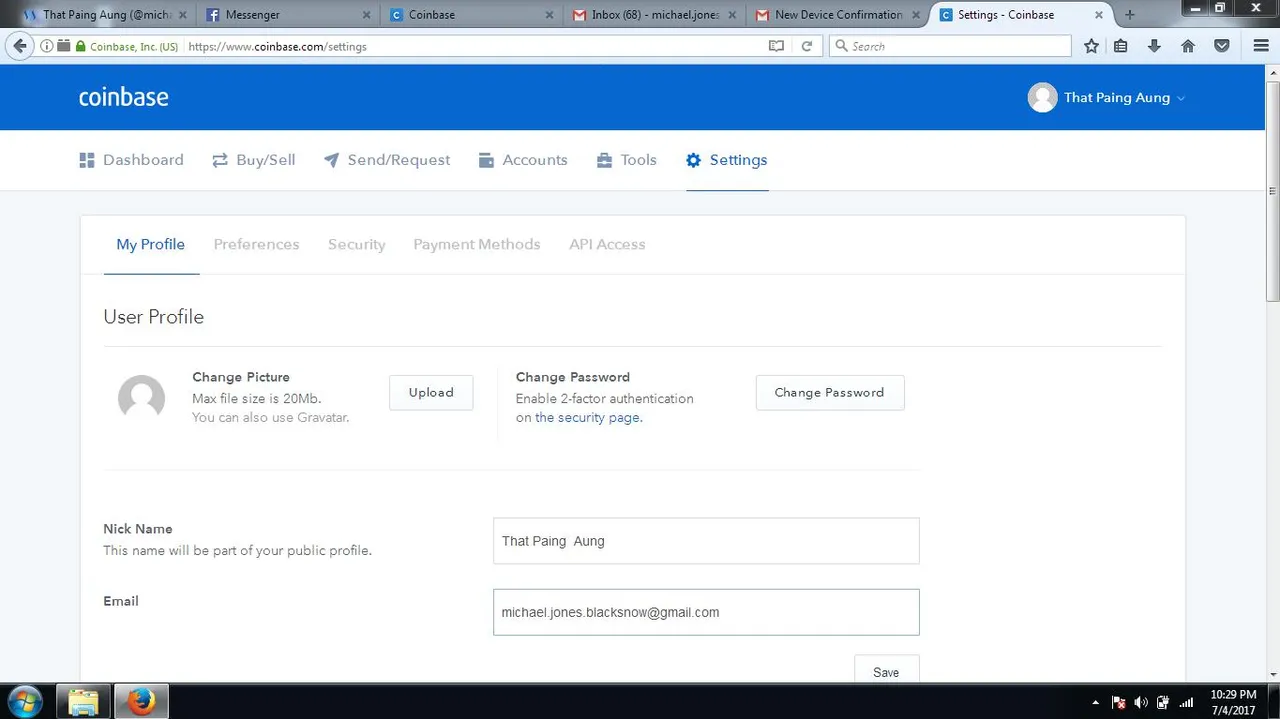This screenshot has height=719, width=1280.
Task: Open the Preferences settings tab
Action: pyautogui.click(x=256, y=244)
